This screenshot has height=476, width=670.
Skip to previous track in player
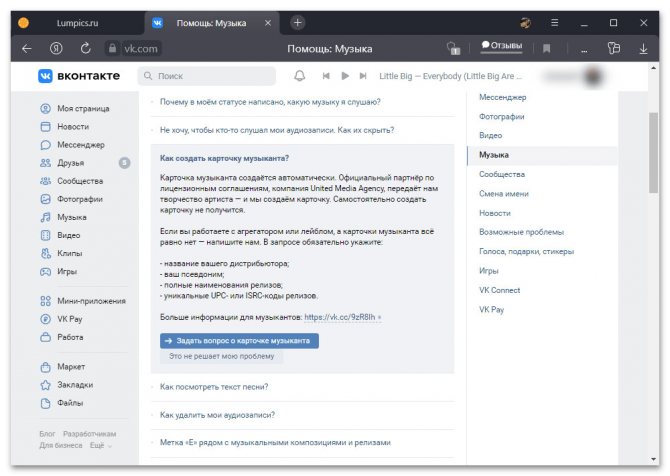tap(326, 76)
